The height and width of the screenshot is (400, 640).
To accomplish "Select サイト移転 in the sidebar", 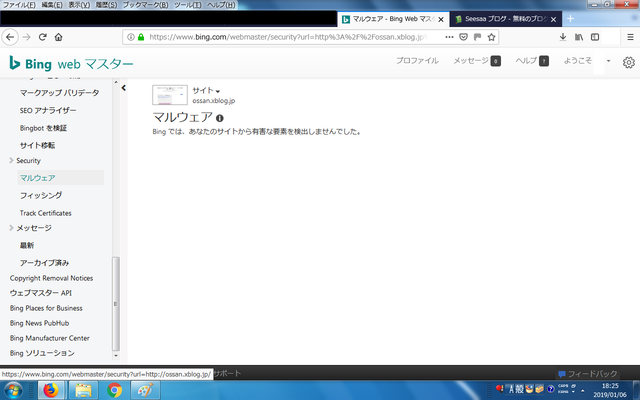I will tap(37, 146).
